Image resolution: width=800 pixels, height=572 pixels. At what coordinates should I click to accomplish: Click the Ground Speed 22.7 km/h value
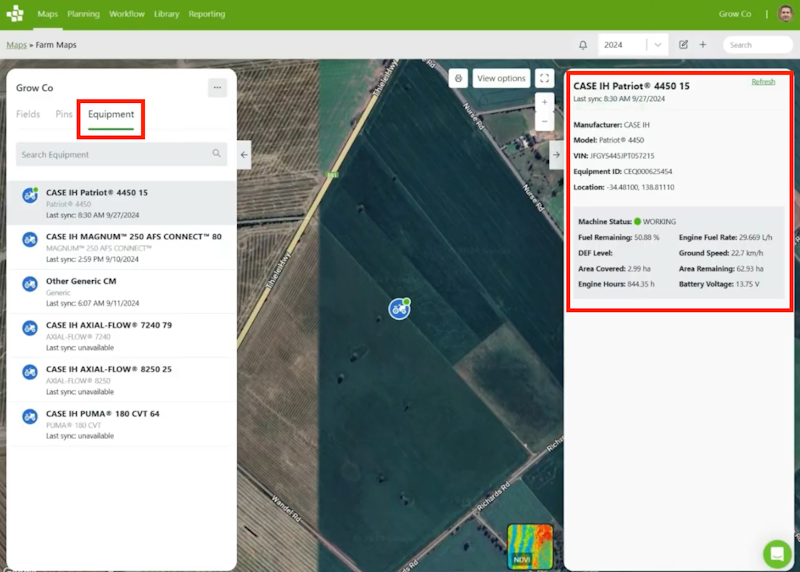[x=747, y=253]
